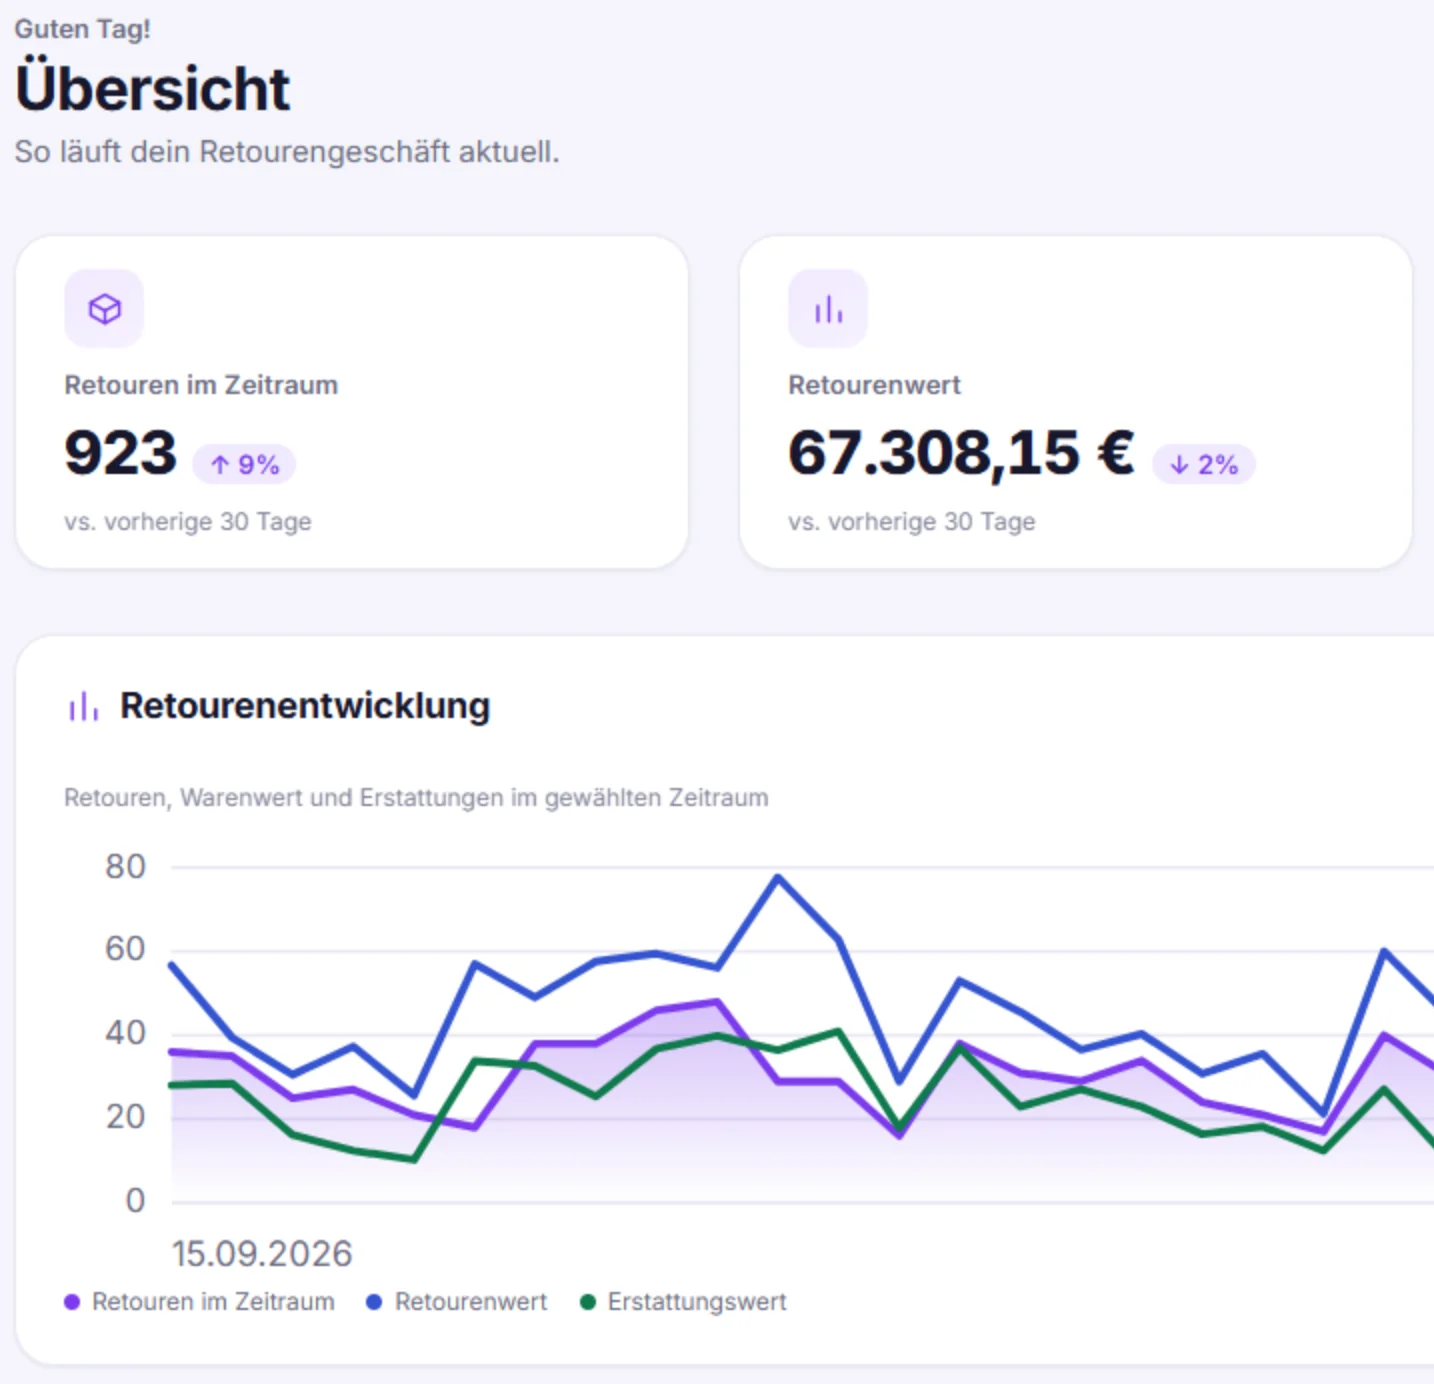Click the 923 returns count value

[x=120, y=453]
